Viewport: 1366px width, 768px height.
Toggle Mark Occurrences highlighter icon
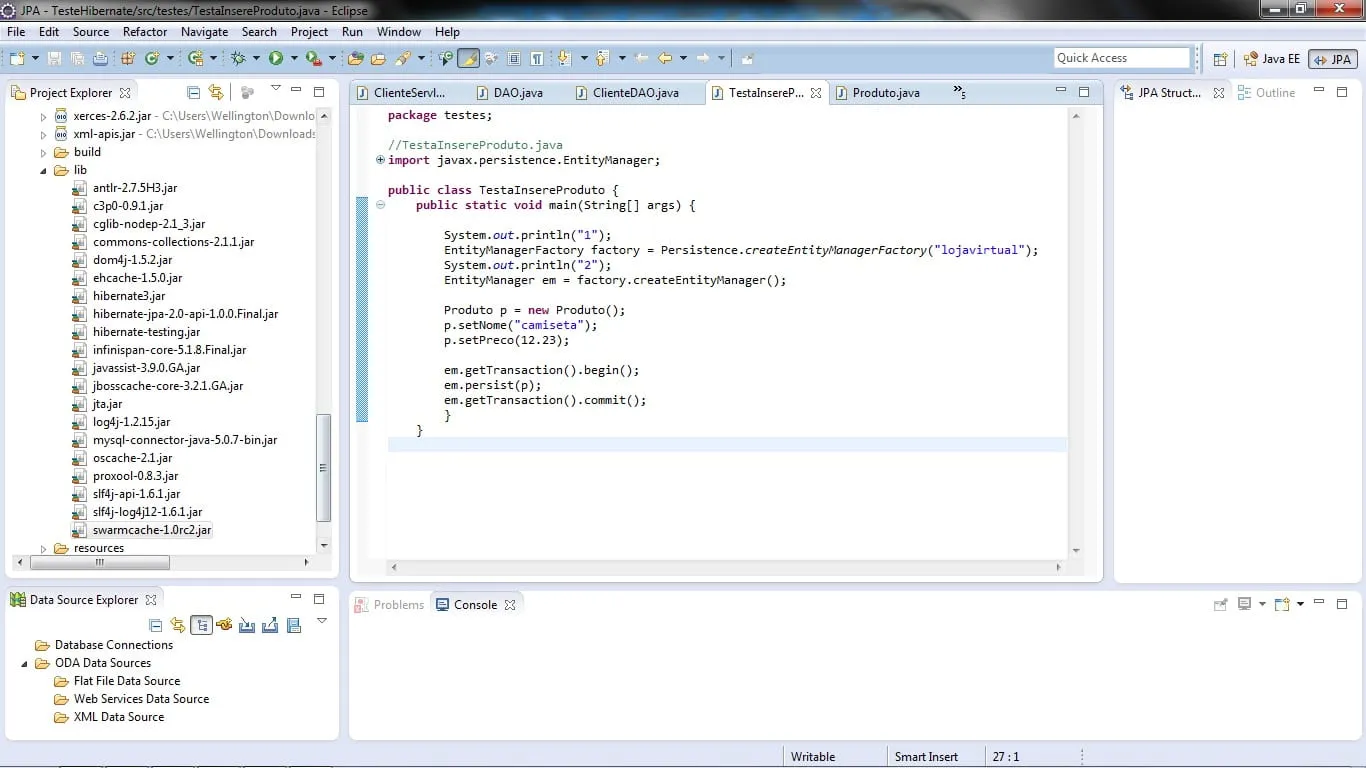[x=468, y=59]
